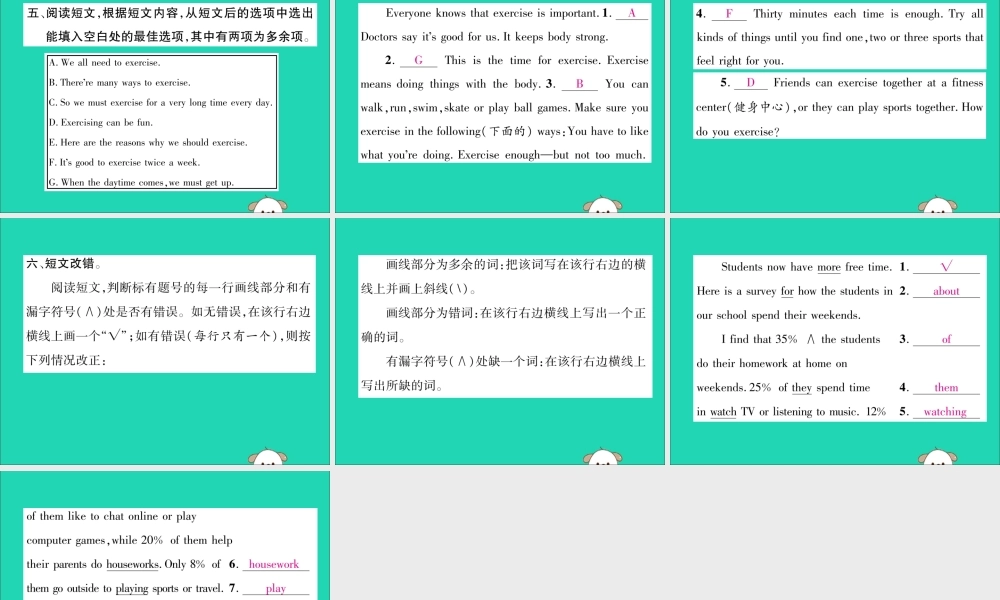Click the line "do their homework at home on"

click(772, 363)
